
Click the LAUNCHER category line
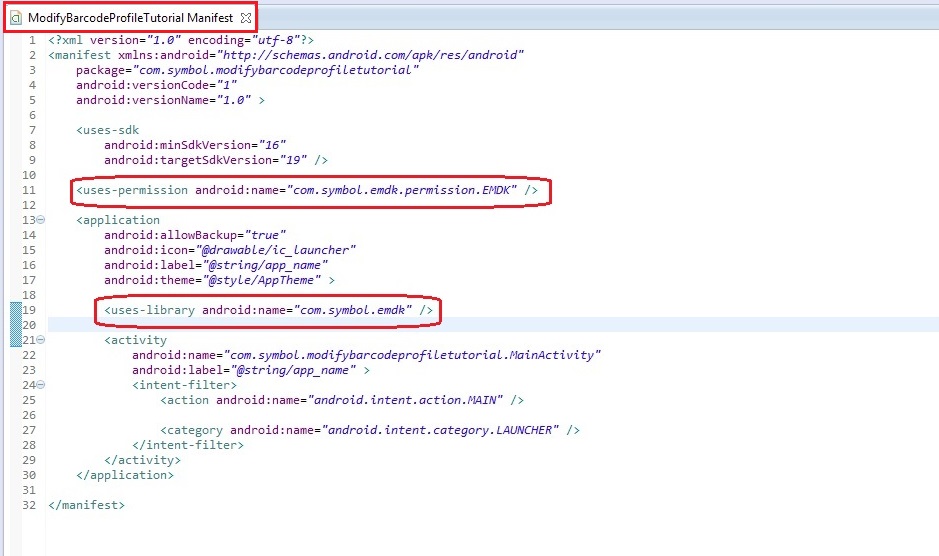(x=370, y=430)
